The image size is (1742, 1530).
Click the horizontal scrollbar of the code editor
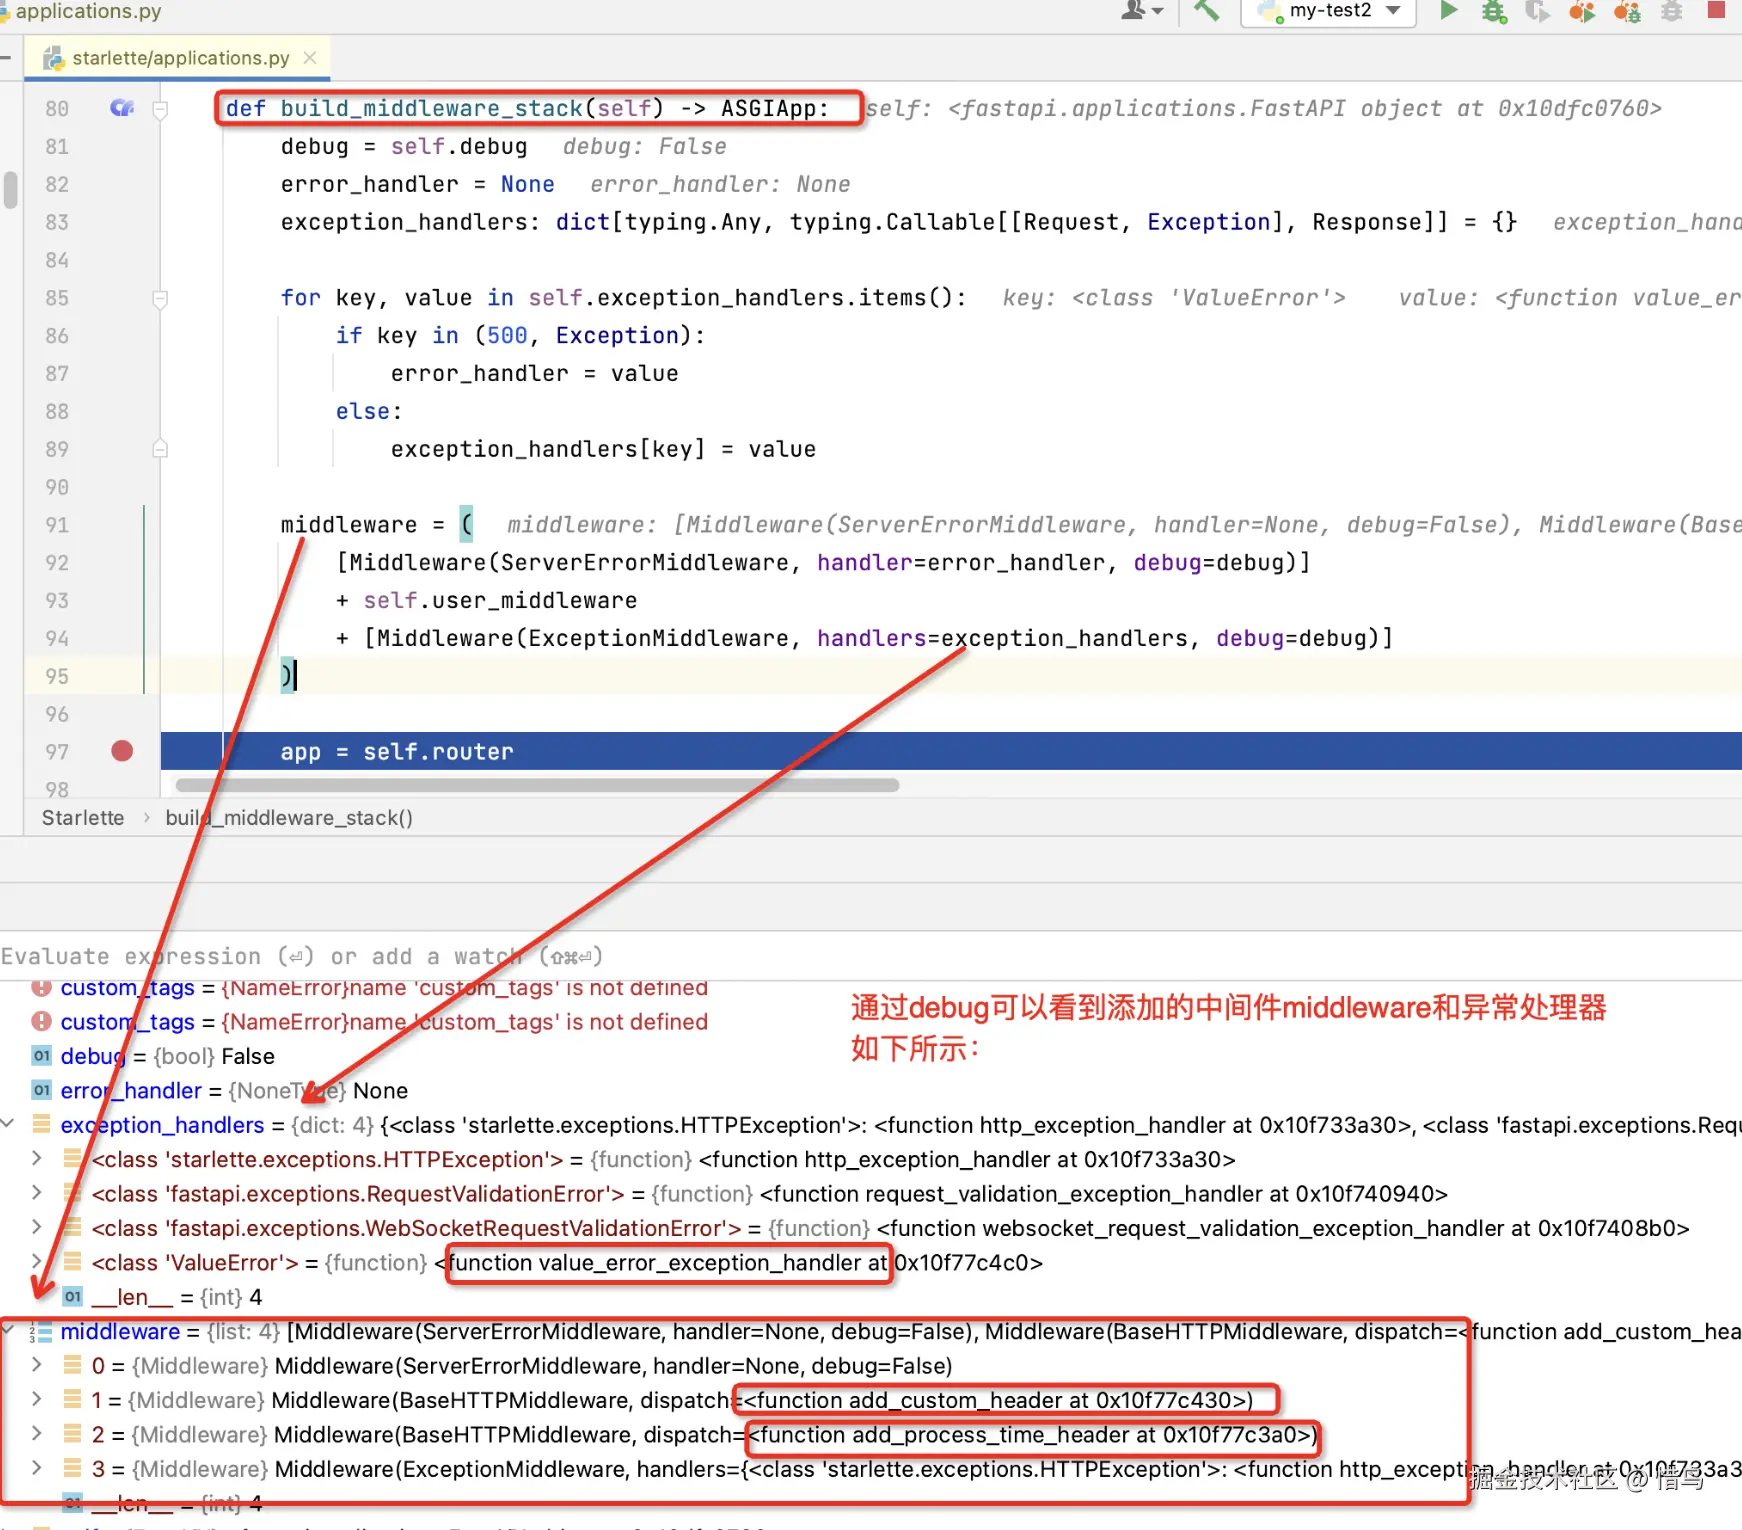(537, 785)
